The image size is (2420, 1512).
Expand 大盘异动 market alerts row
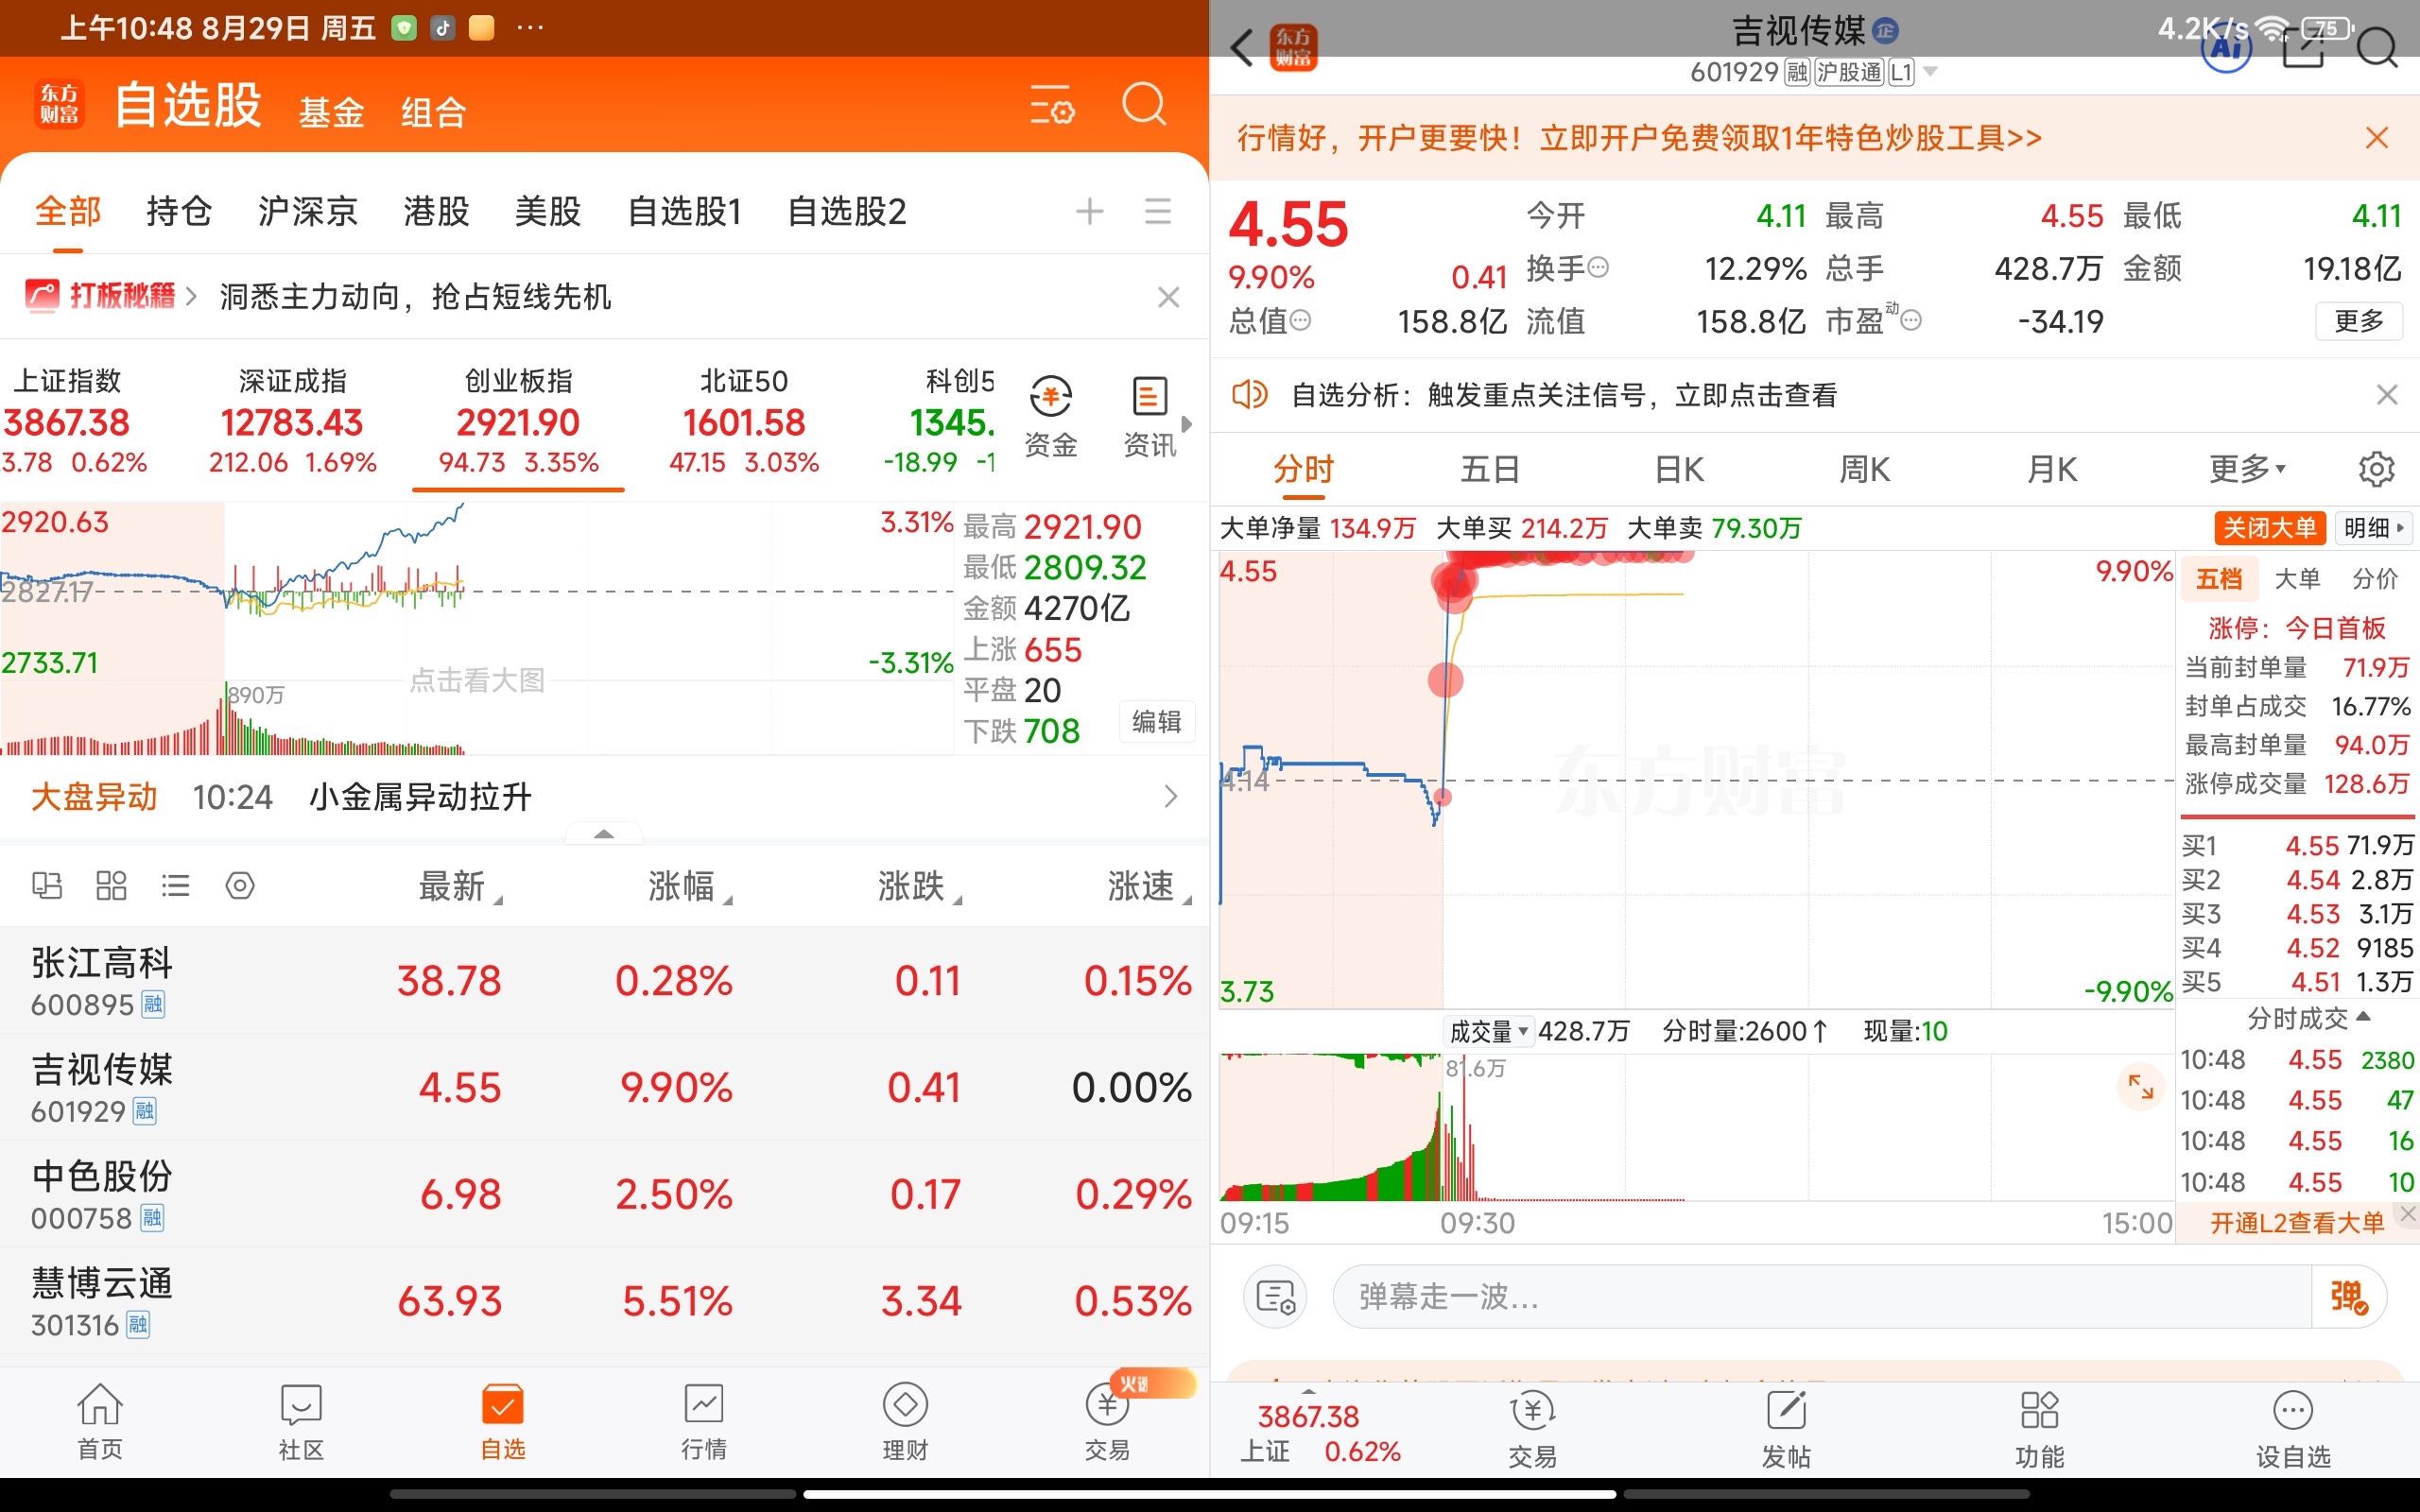pos(604,797)
